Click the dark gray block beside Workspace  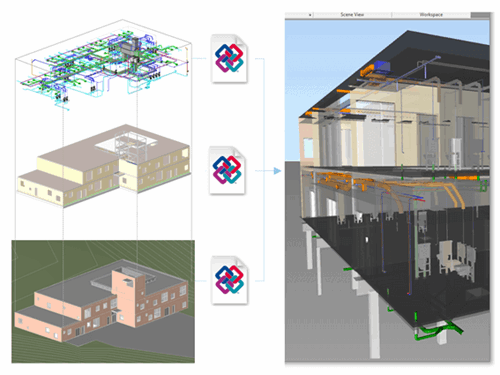pyautogui.click(x=480, y=15)
